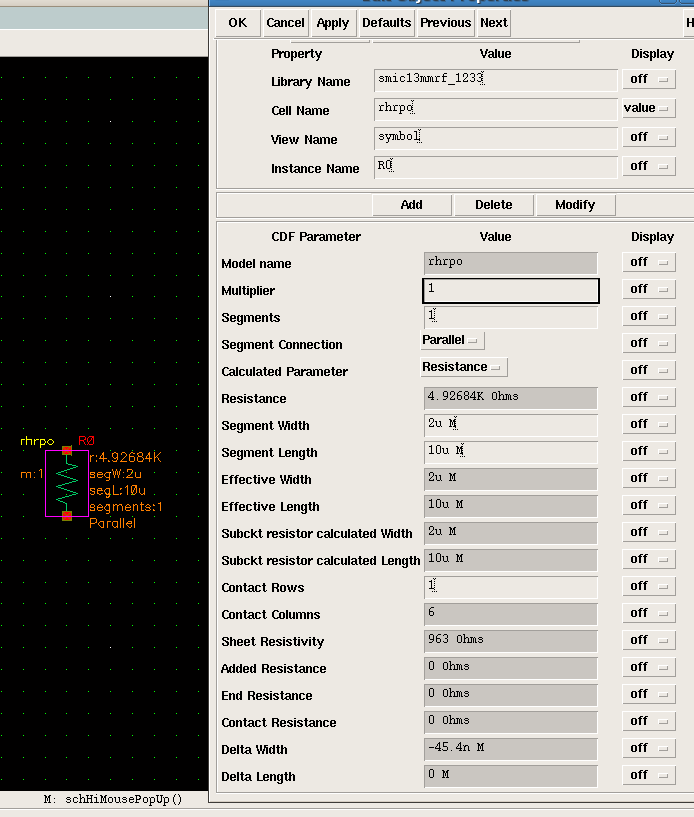Click the R0 instance label in schematic
Screen dimensions: 694x817
86,441
